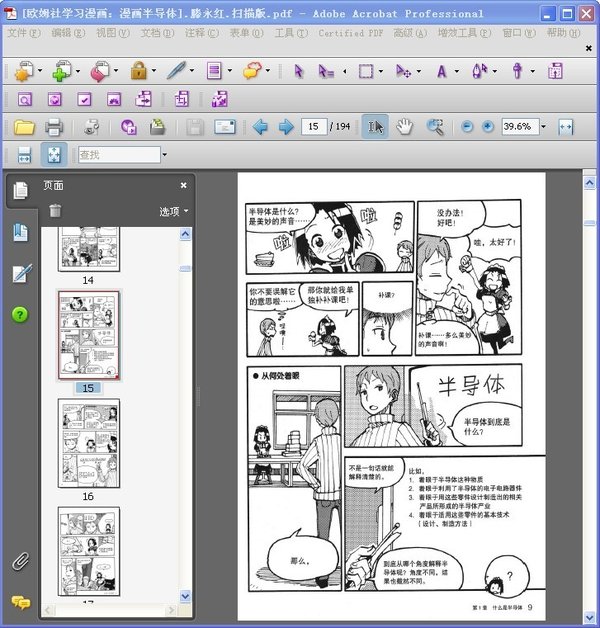
Task: Click the Forms icon
Action: click(x=214, y=71)
